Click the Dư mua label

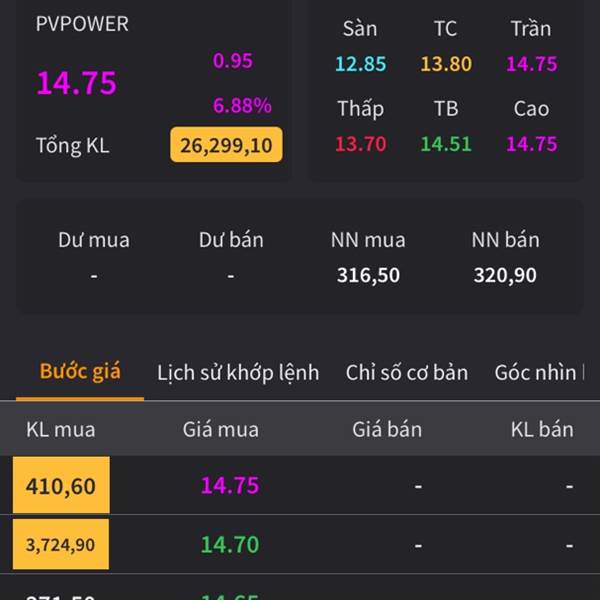94,240
